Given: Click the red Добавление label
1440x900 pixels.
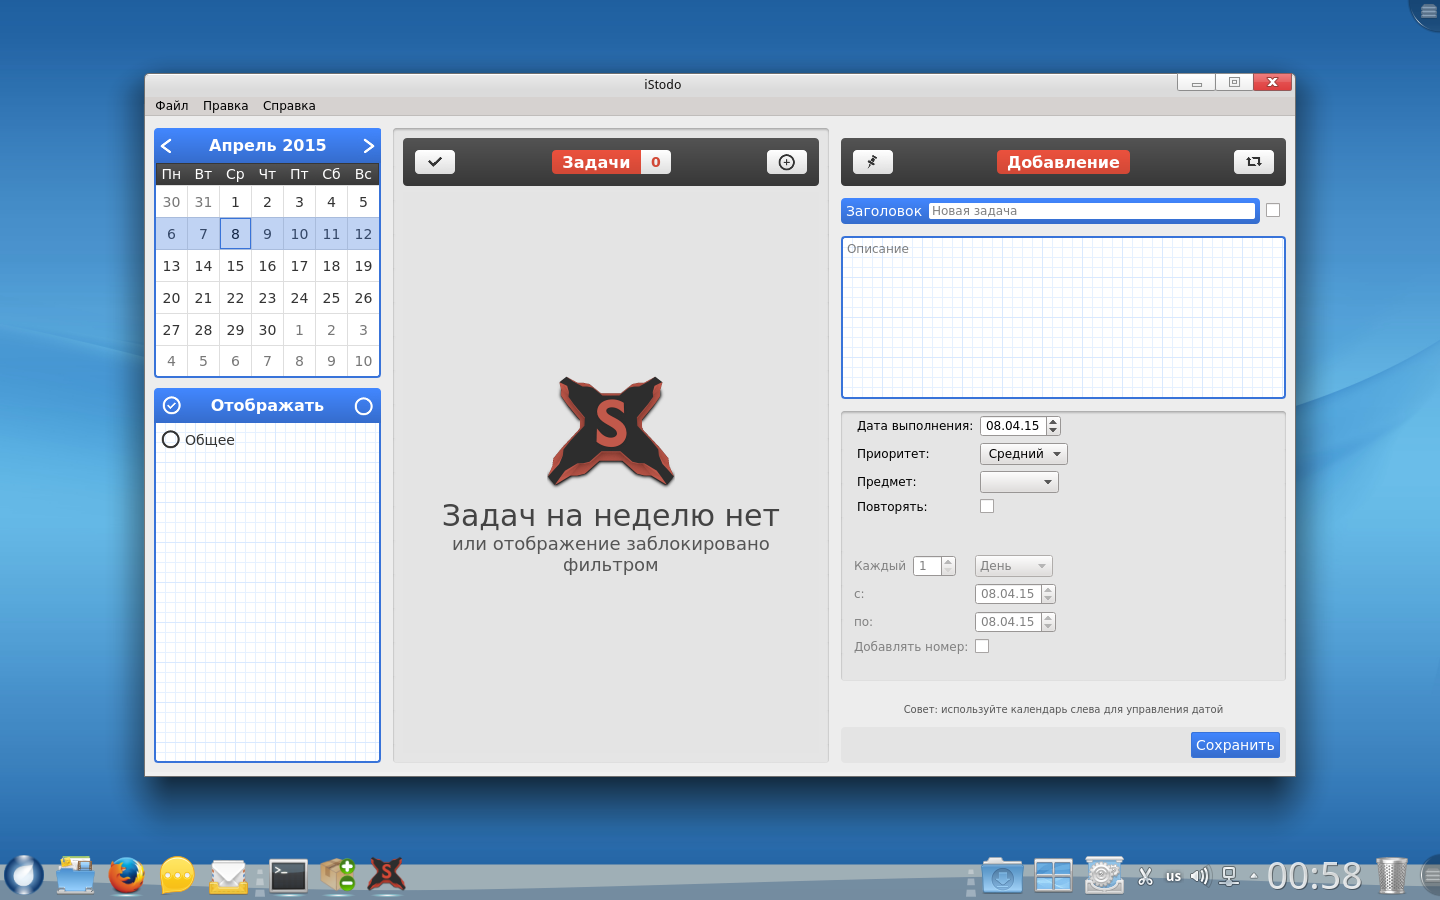Looking at the screenshot, I should 1063,162.
